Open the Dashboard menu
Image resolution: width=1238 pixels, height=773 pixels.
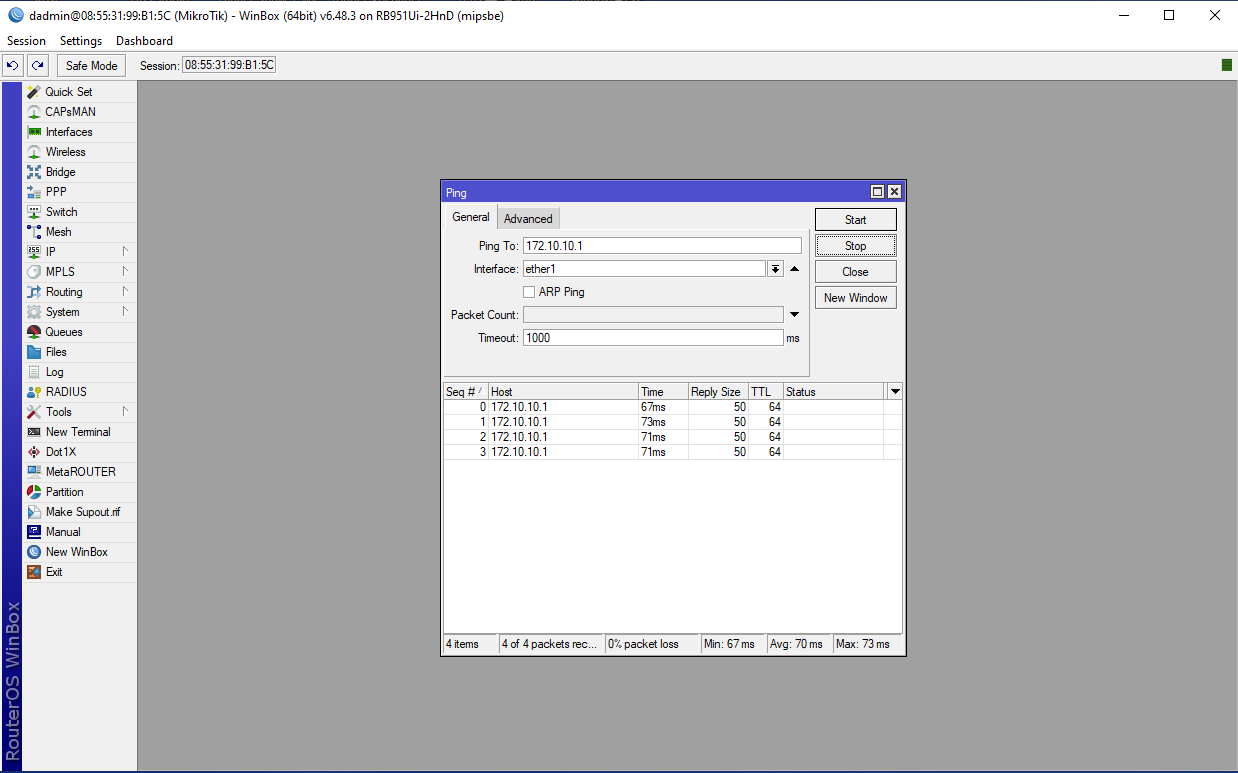144,41
